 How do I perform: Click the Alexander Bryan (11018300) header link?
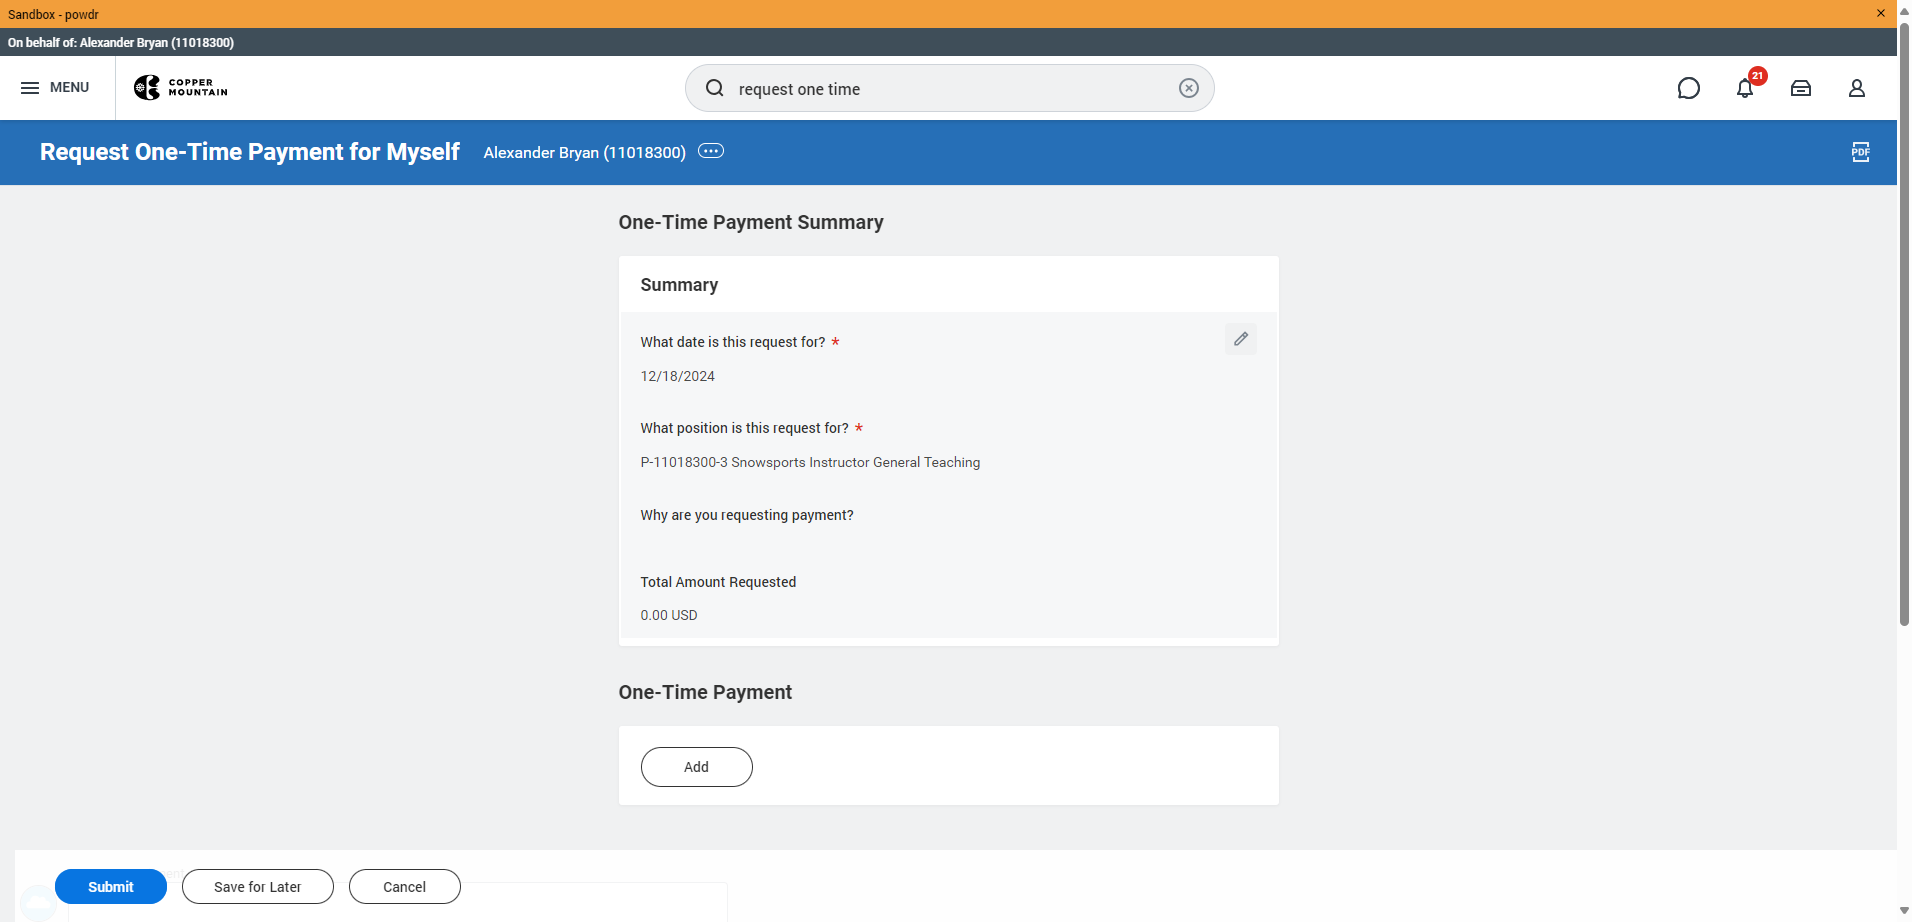585,152
